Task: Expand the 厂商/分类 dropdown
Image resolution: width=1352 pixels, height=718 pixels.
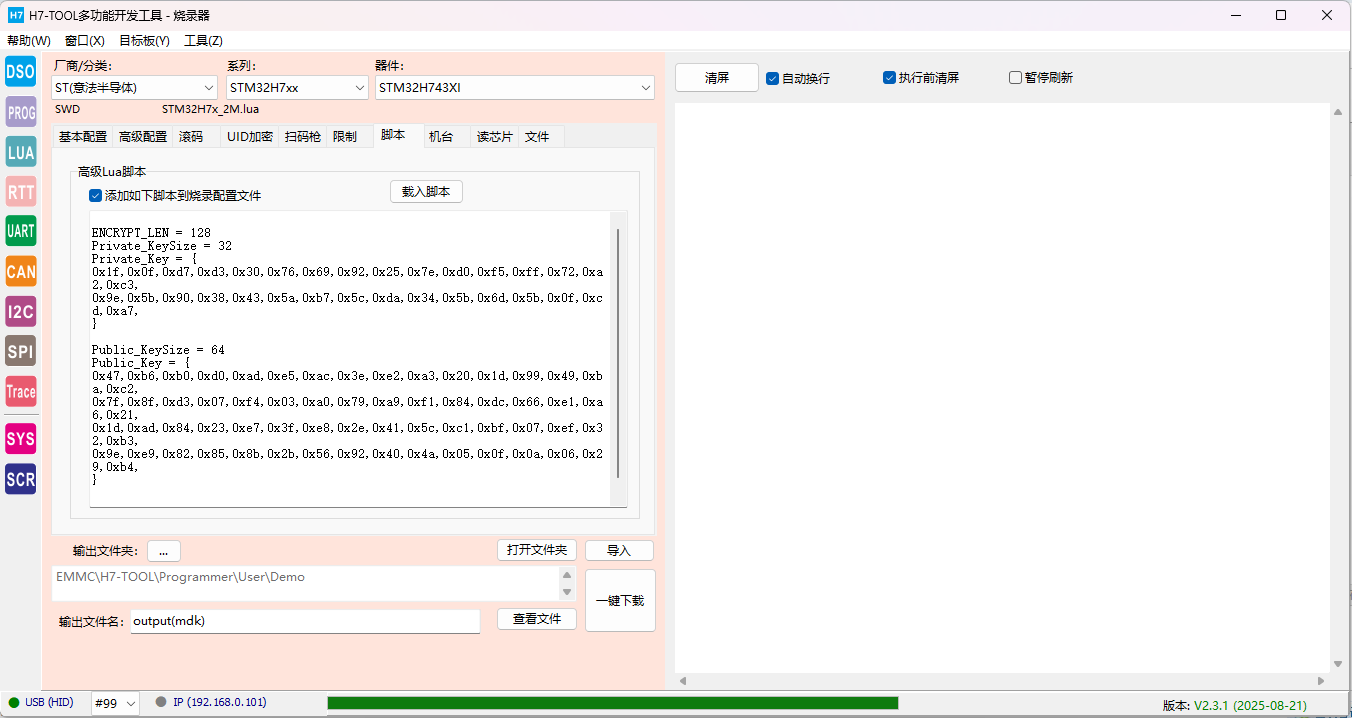Action: (x=134, y=88)
